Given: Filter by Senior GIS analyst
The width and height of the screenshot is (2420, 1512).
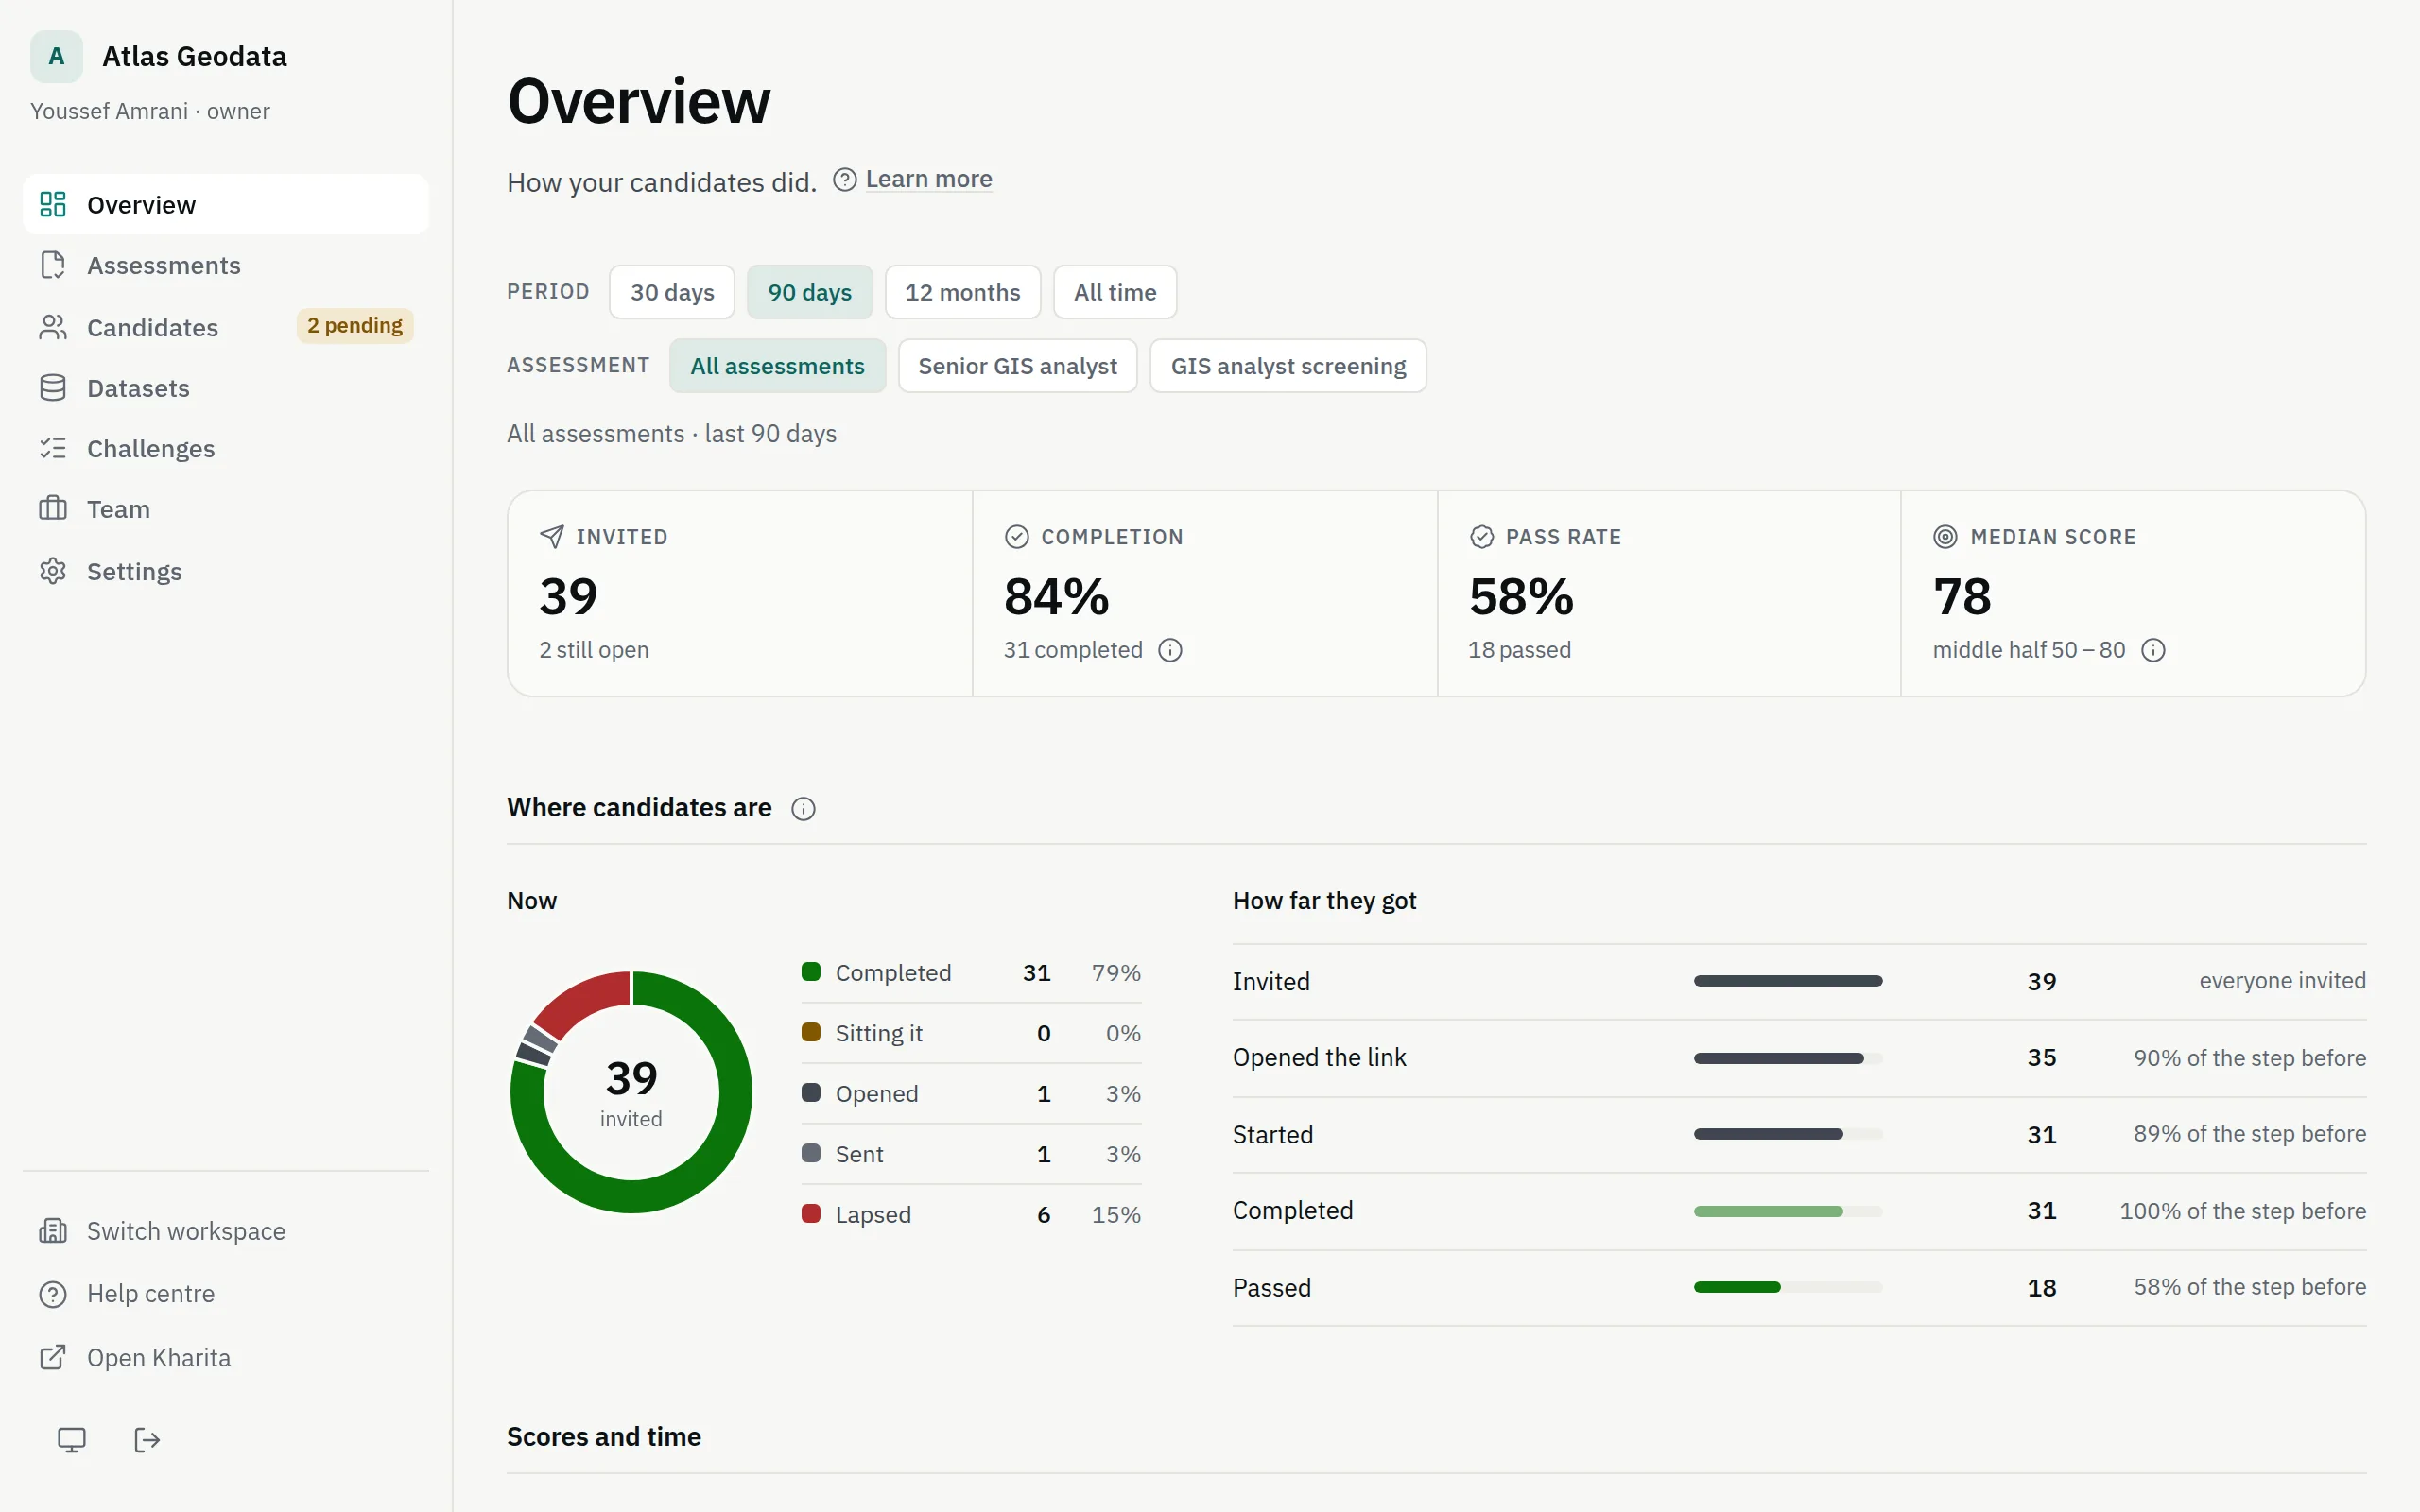Looking at the screenshot, I should (x=1018, y=366).
